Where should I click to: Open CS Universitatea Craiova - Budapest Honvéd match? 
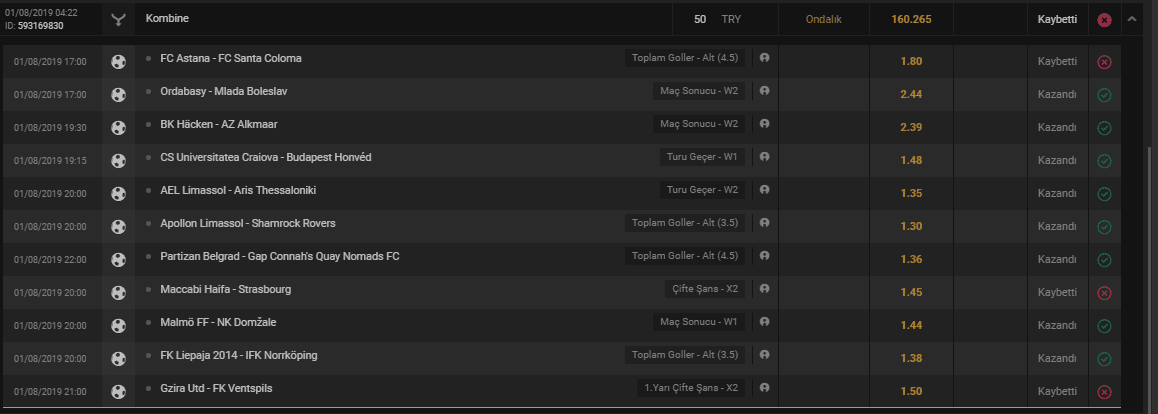(266, 157)
